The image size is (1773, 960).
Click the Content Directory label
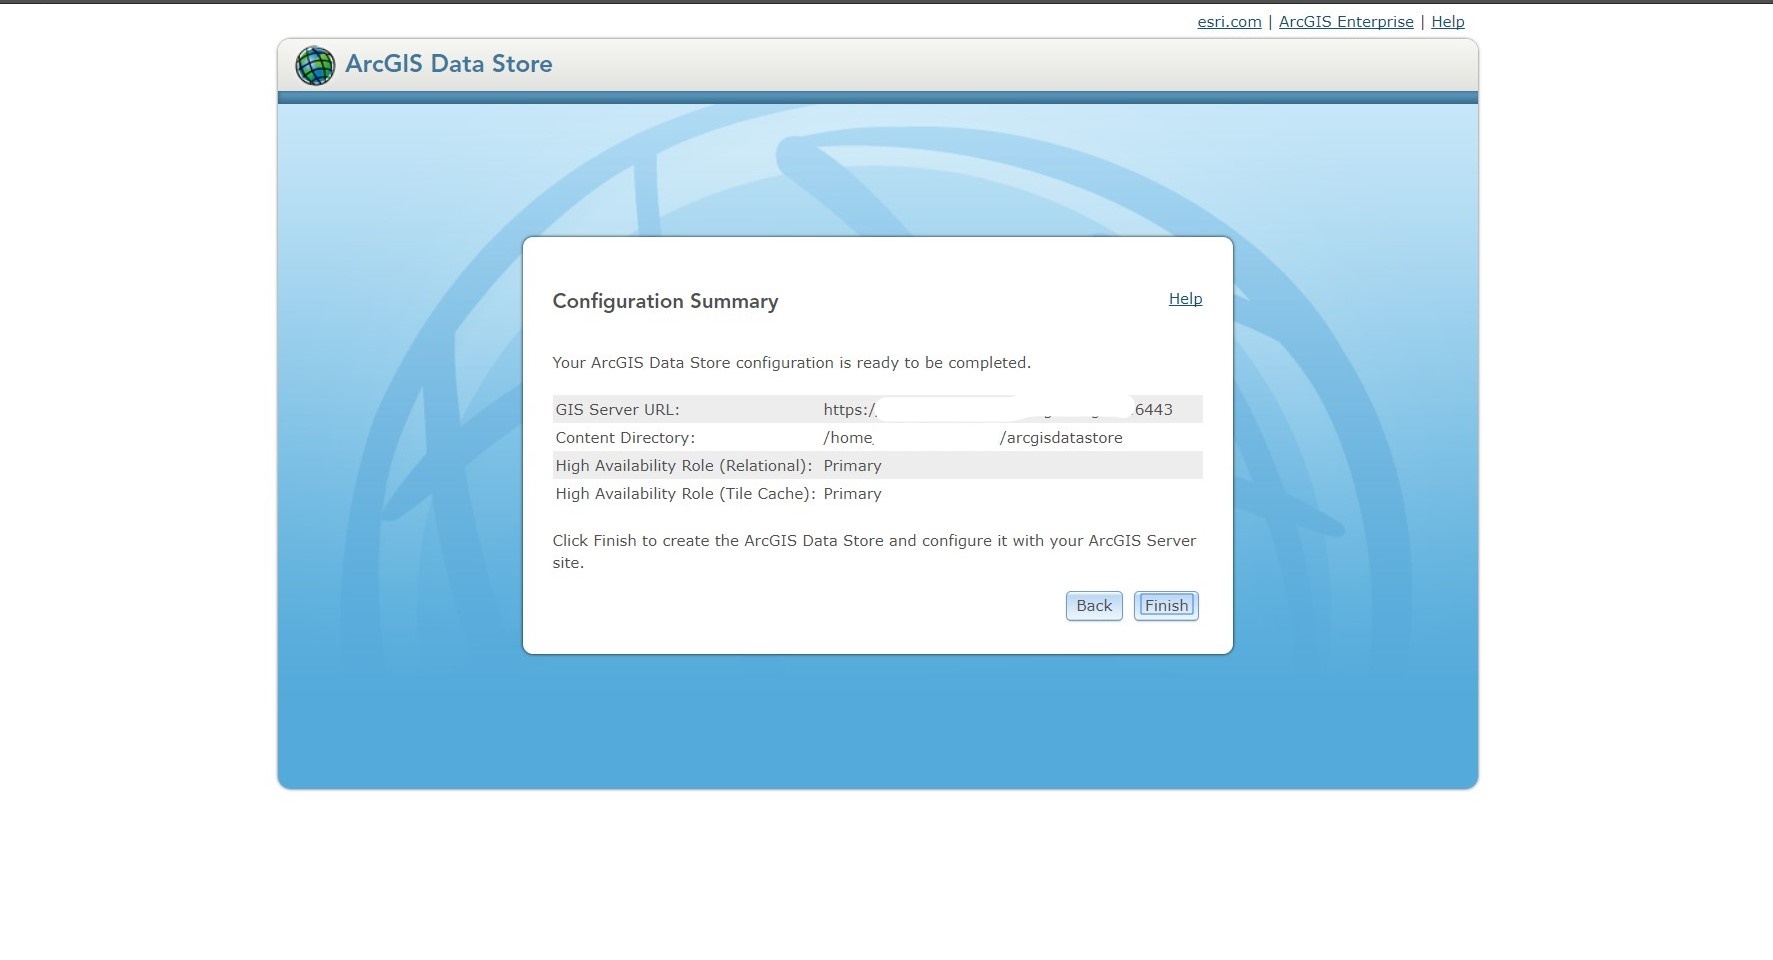click(x=625, y=438)
